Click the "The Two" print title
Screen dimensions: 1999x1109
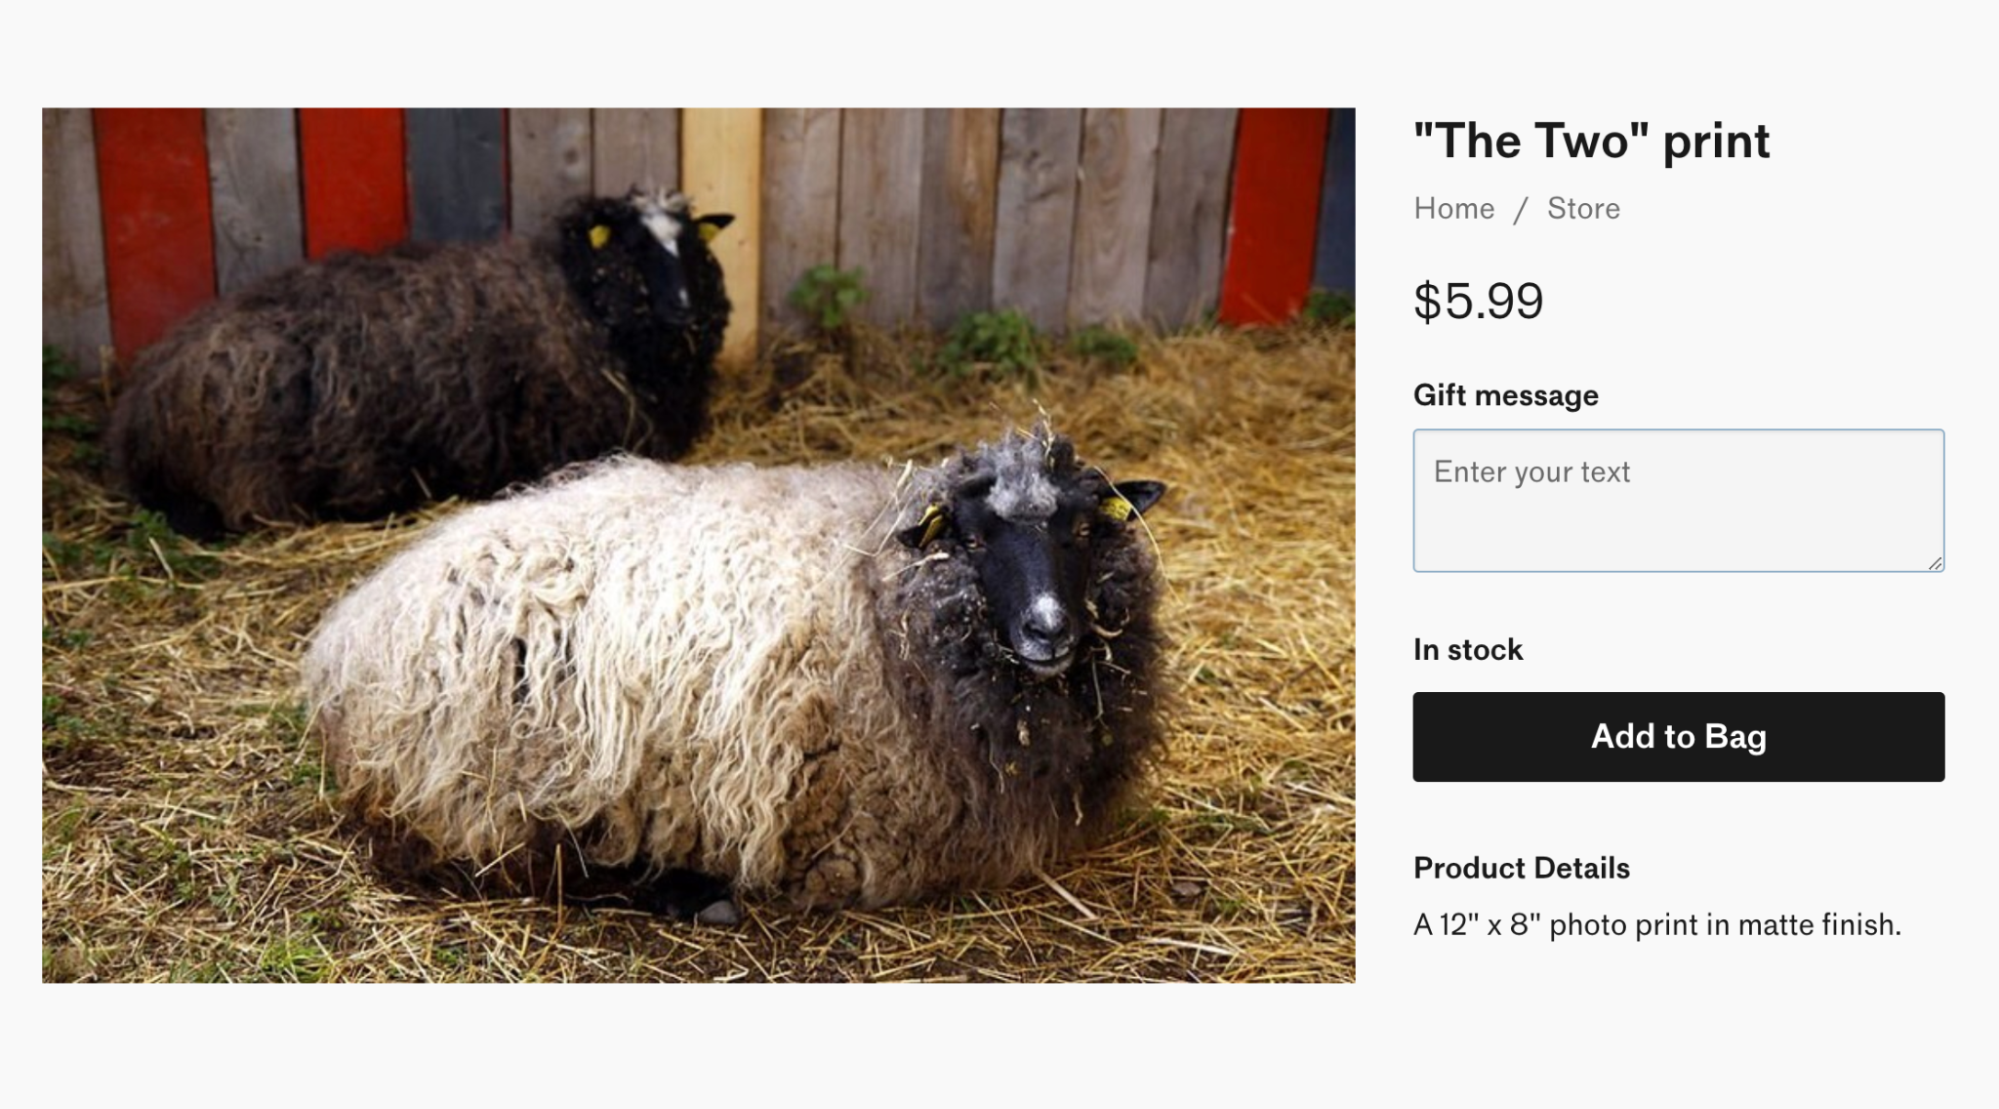click(1591, 141)
